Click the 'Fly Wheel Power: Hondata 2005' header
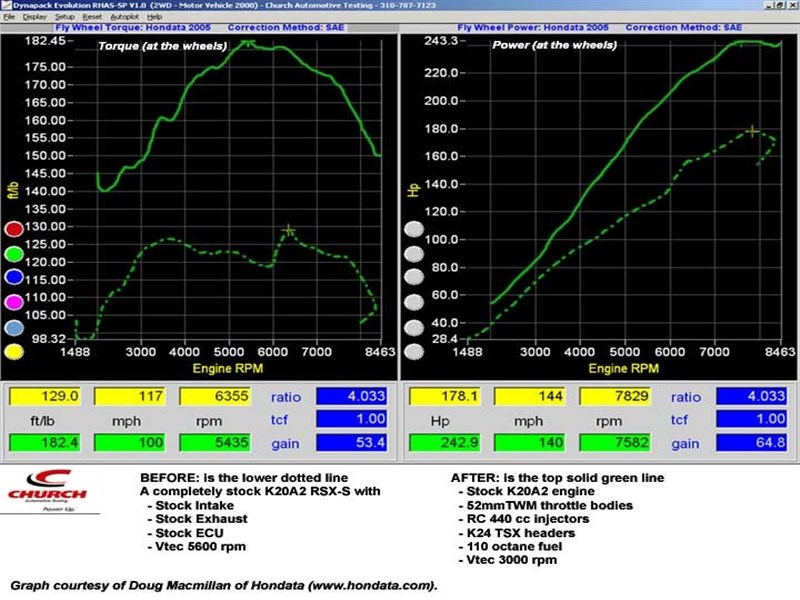 [533, 28]
